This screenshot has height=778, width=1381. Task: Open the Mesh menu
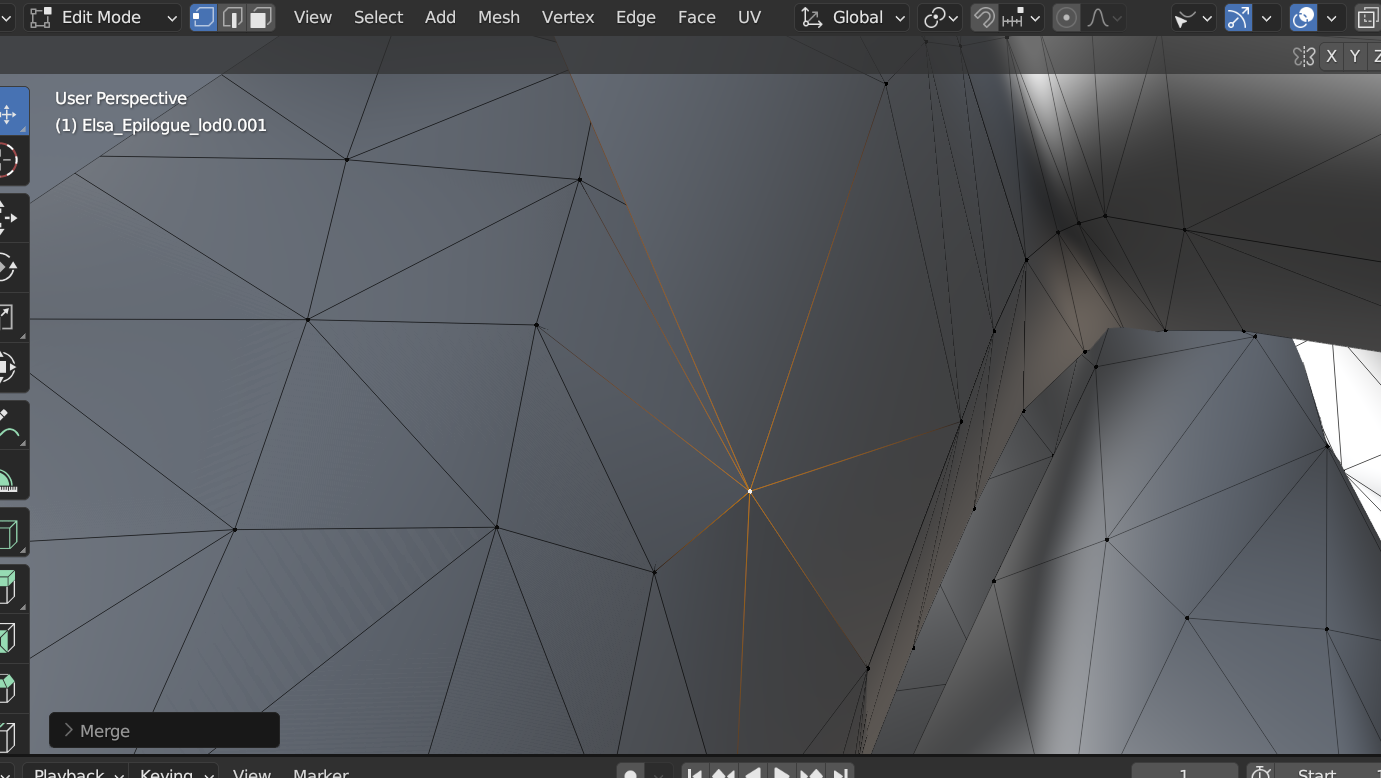499,17
